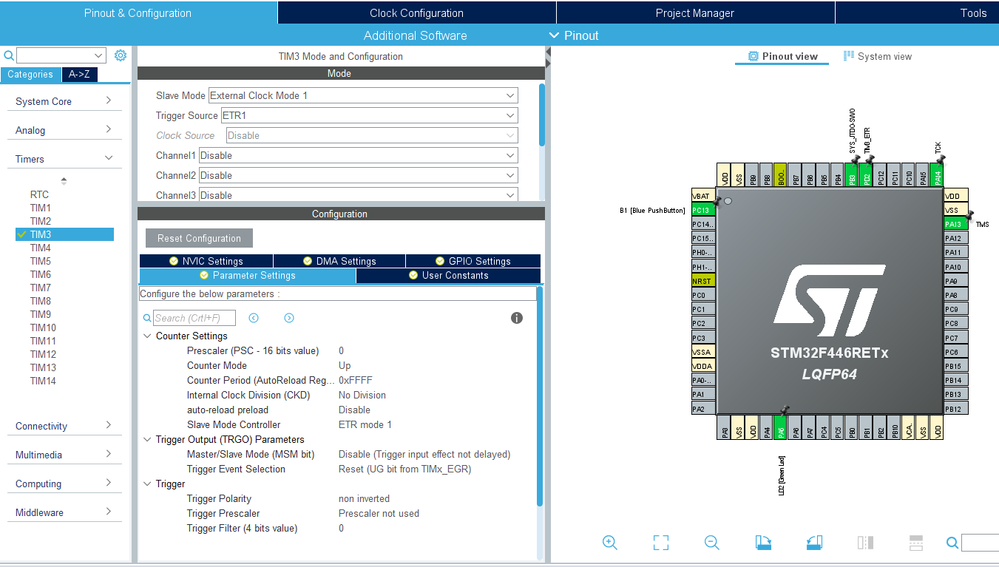This screenshot has height=567, width=999.
Task: Collapse Timers category
Action: coord(64,159)
